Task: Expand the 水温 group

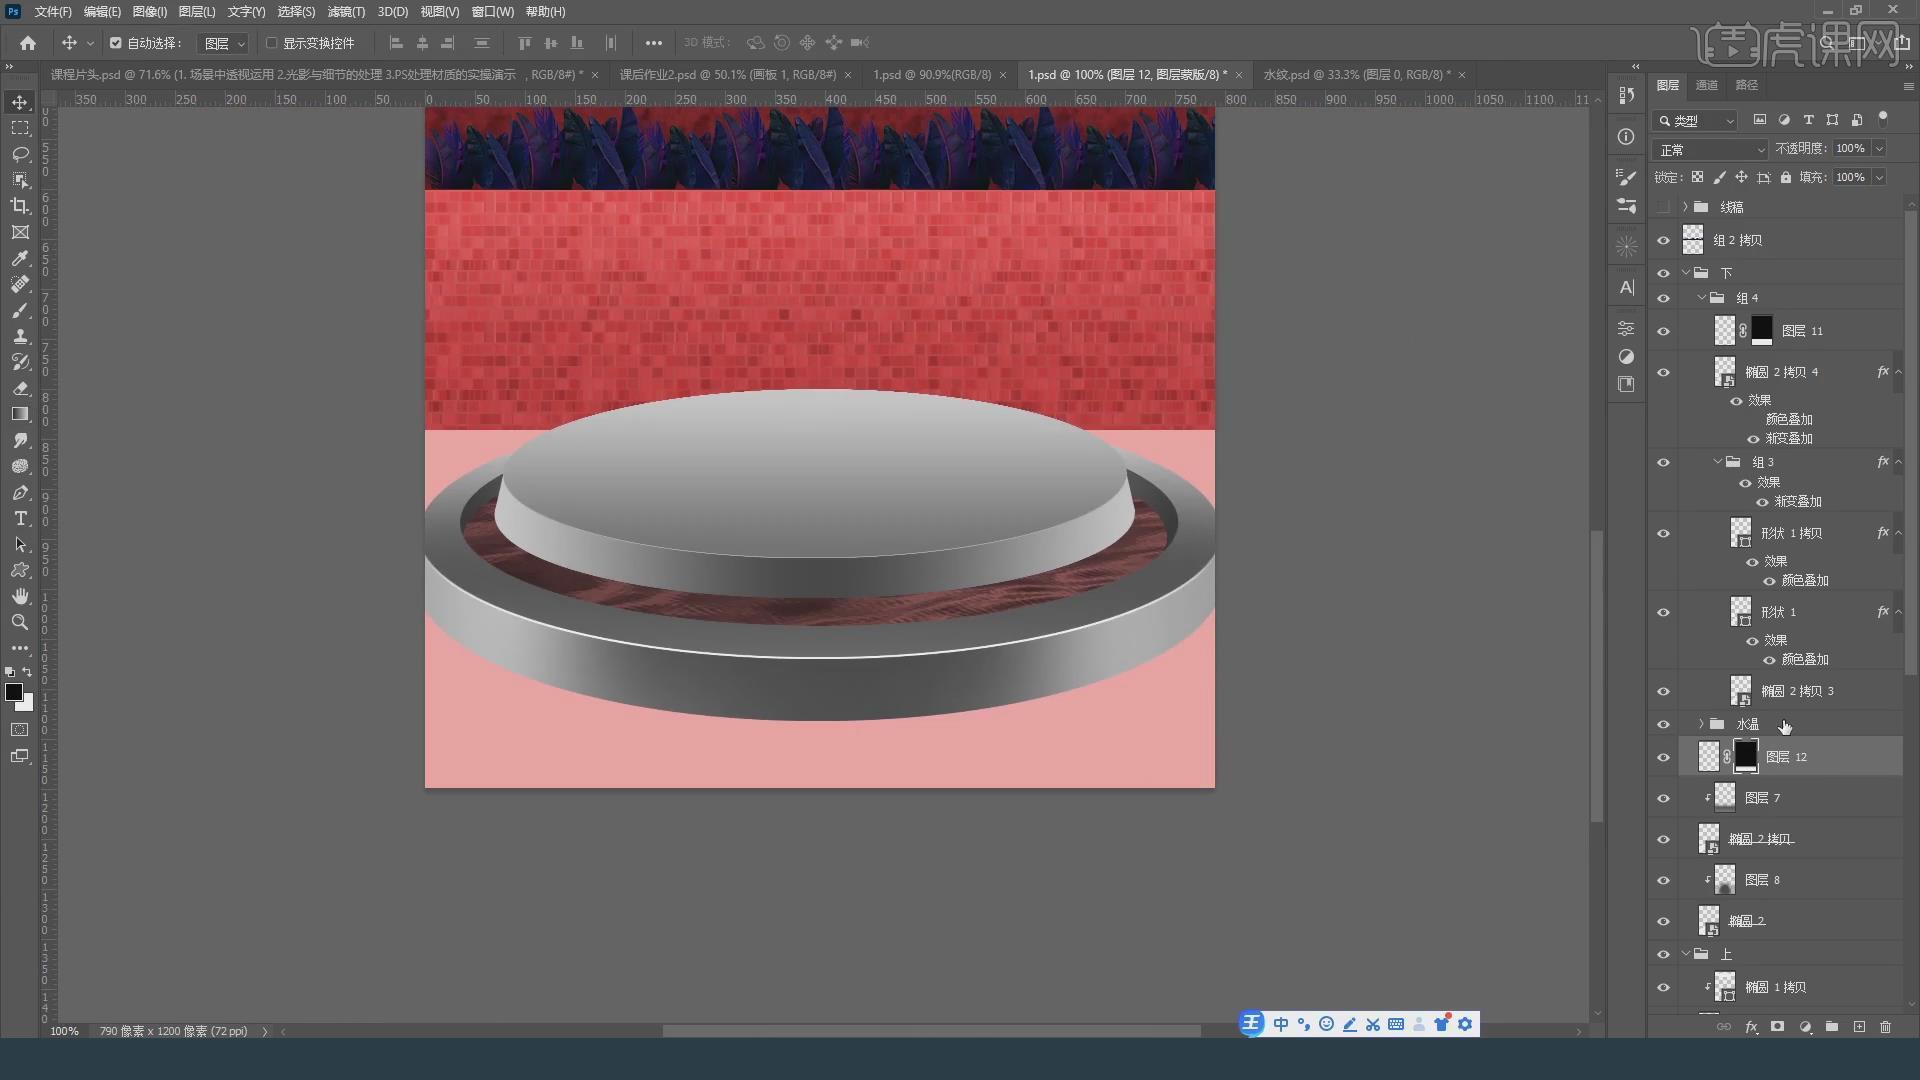Action: pyautogui.click(x=1702, y=724)
